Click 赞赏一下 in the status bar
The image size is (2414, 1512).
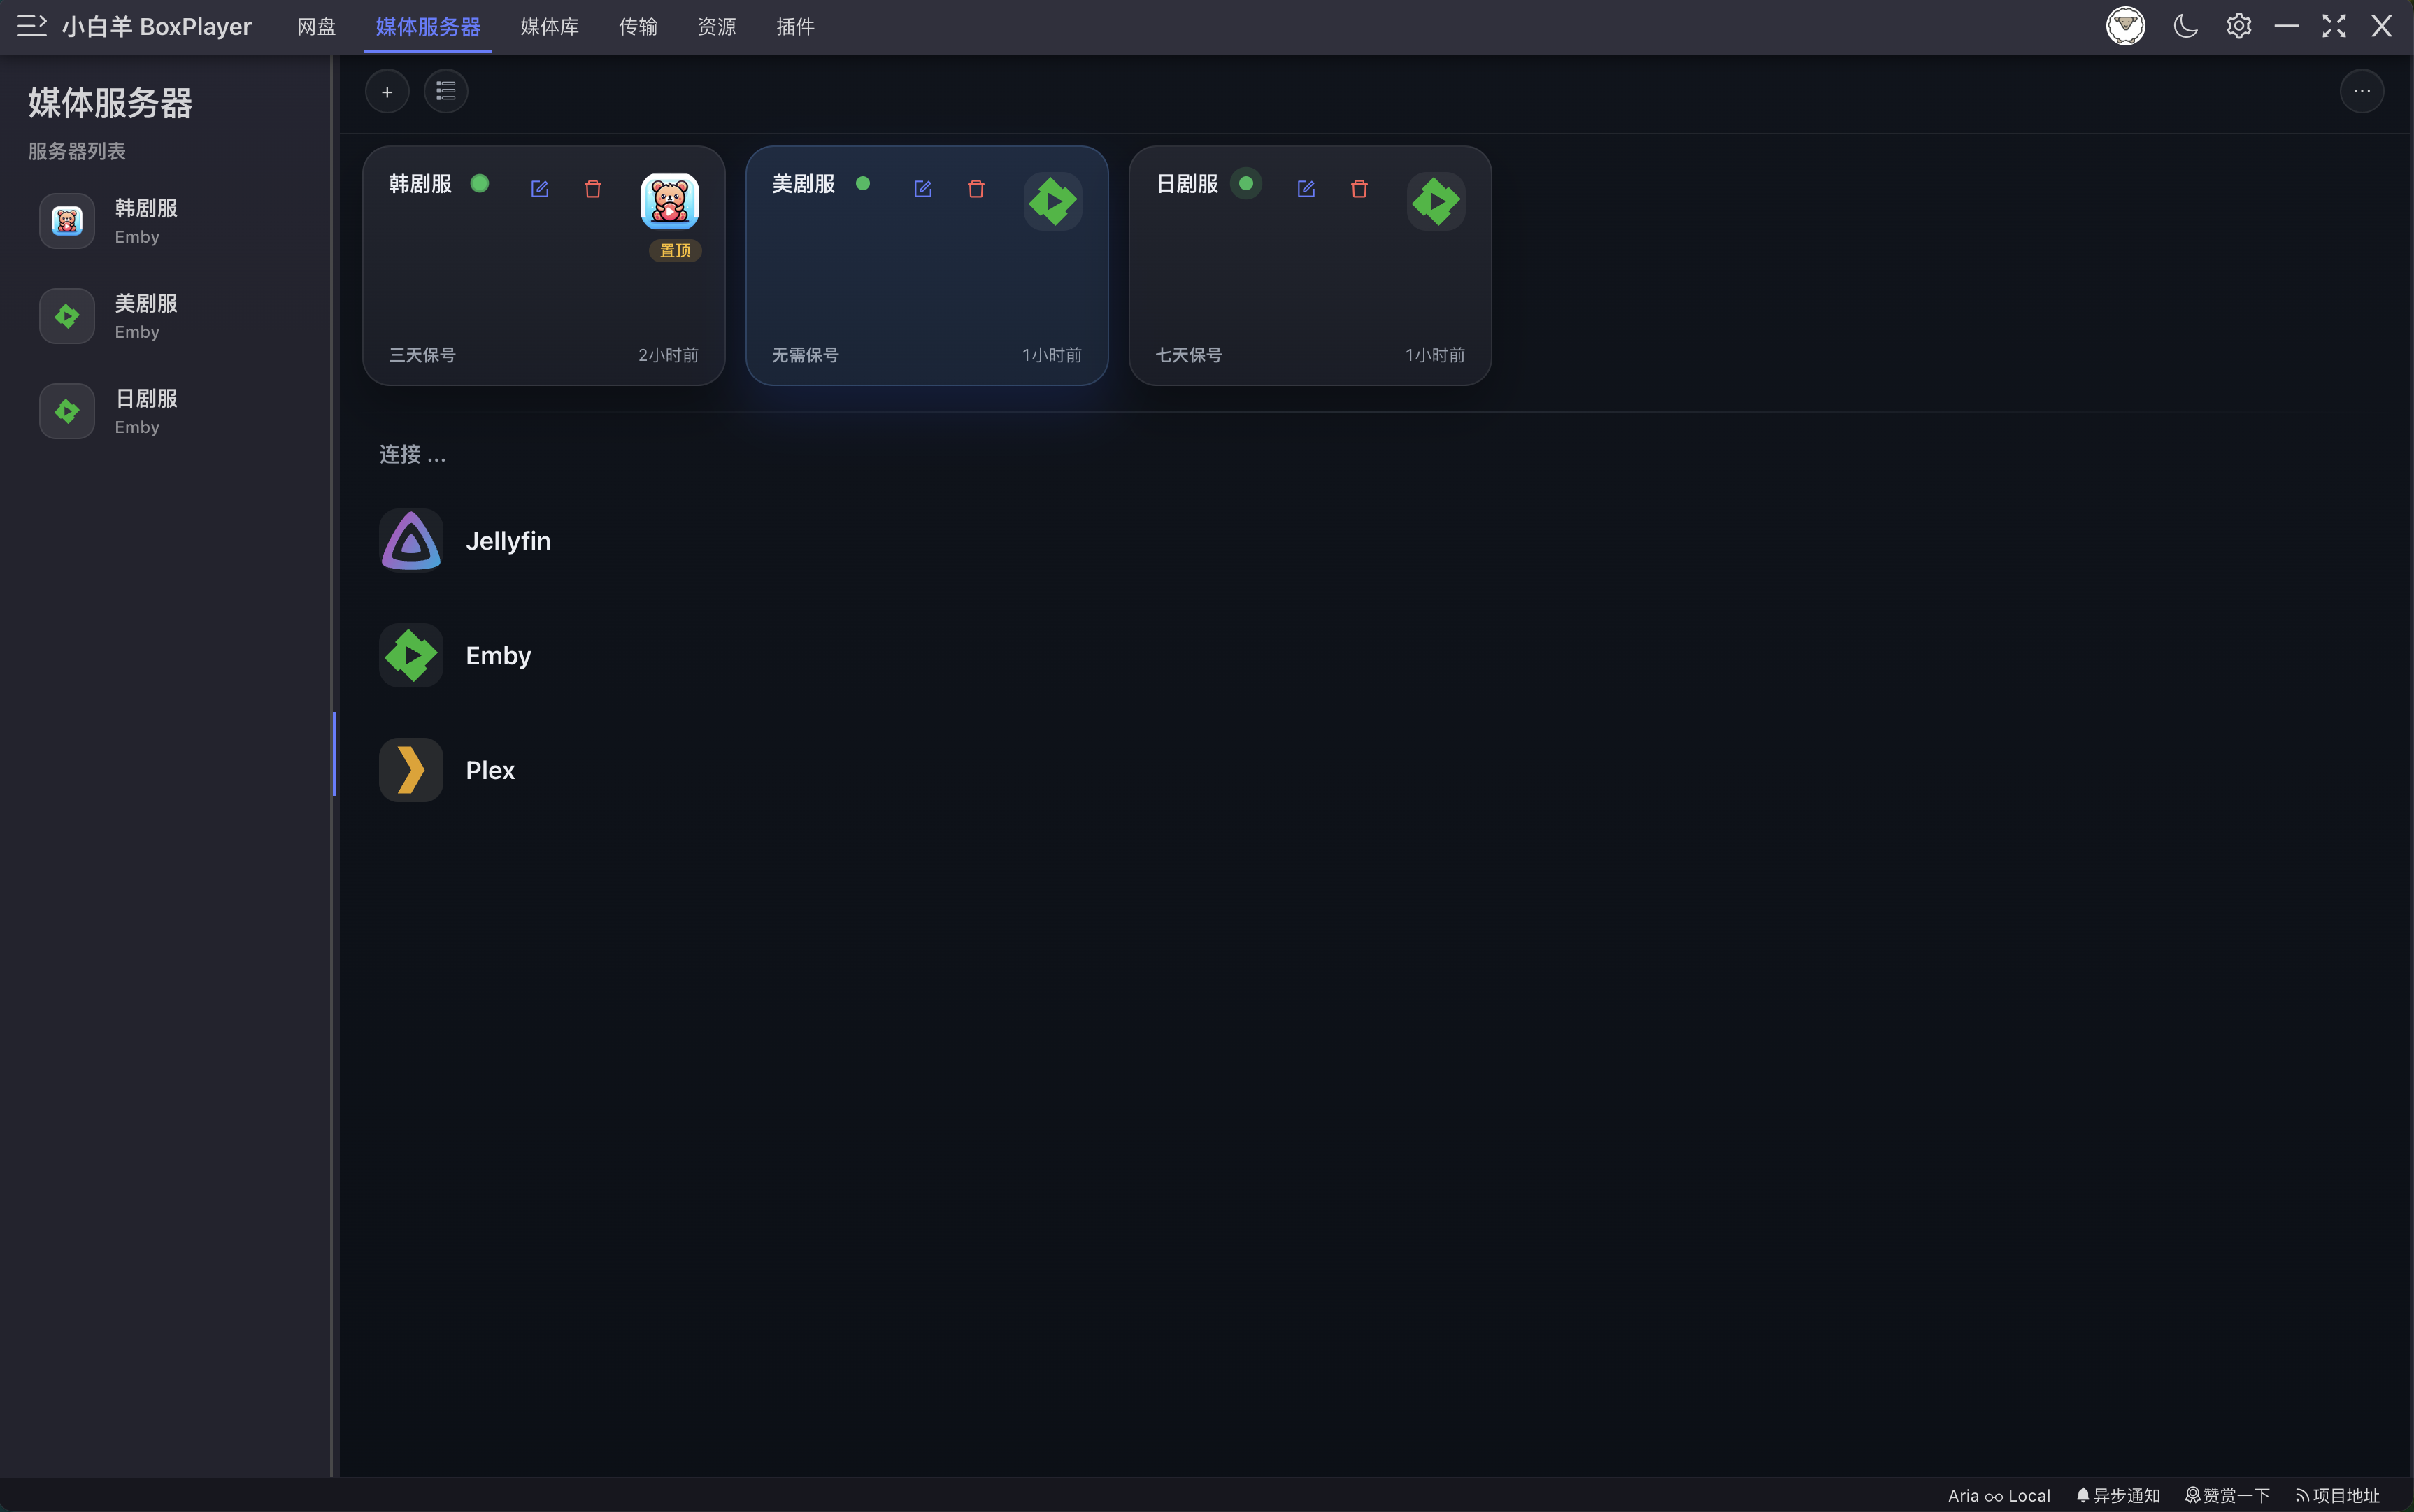tap(2227, 1496)
